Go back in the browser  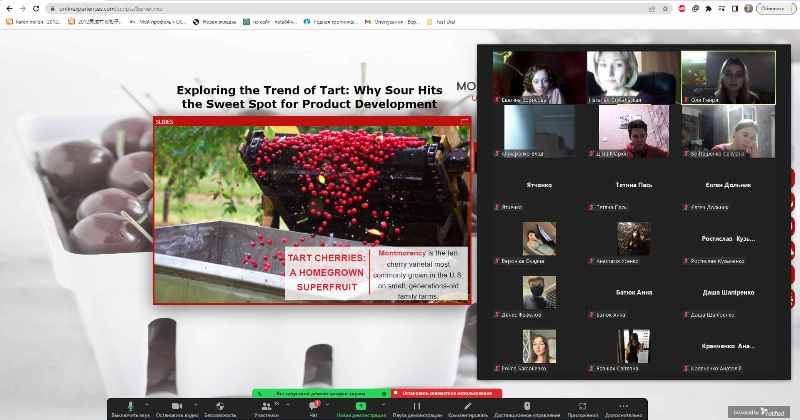pyautogui.click(x=9, y=9)
